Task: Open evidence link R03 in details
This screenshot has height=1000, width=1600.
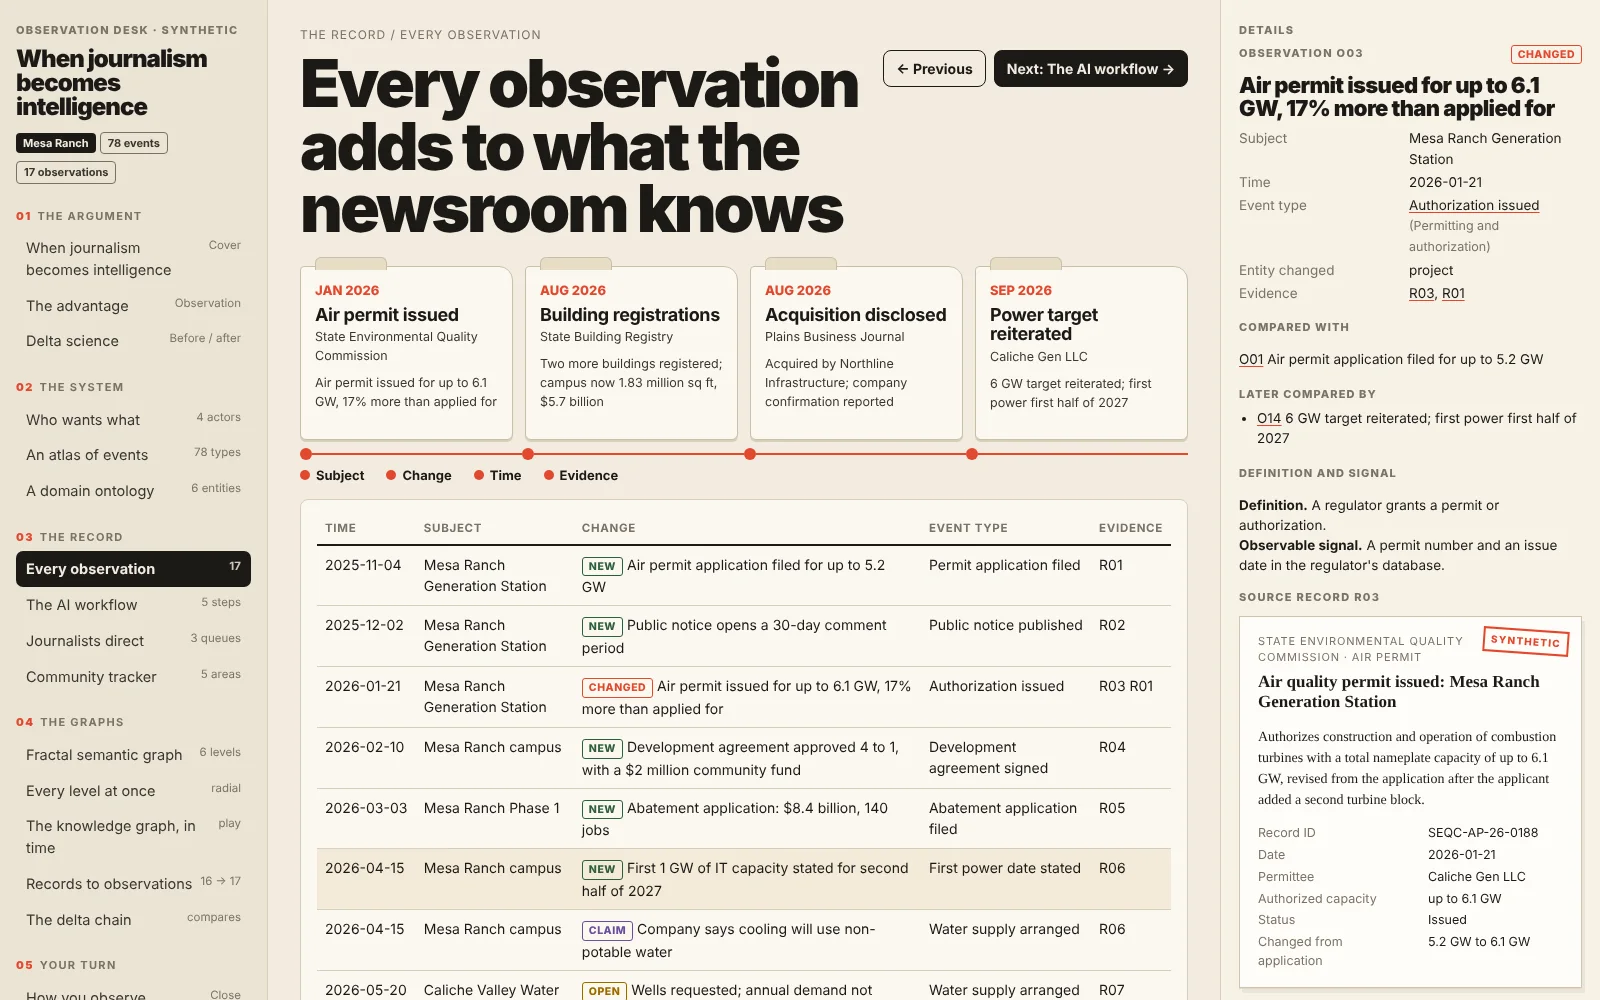Action: 1421,293
